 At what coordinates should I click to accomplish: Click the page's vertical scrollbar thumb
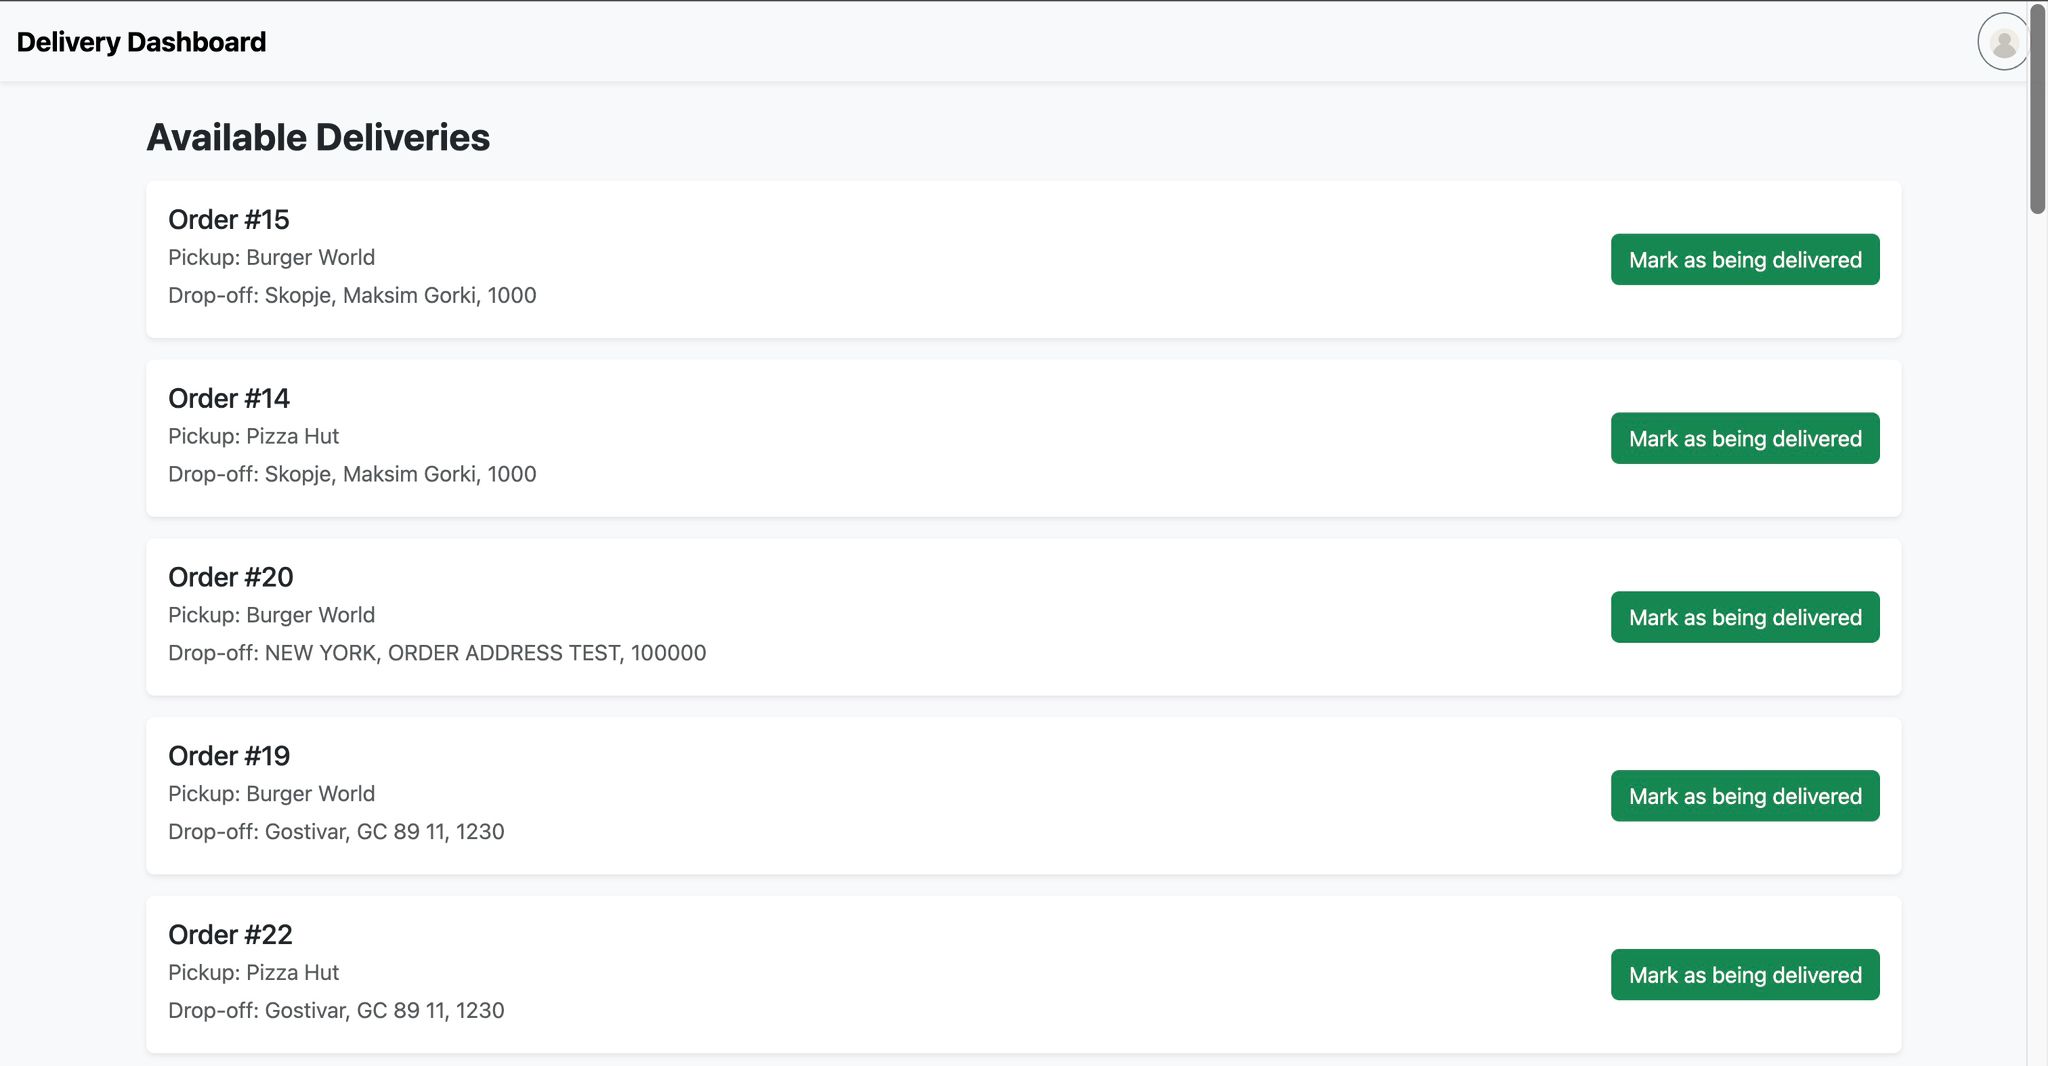[2037, 108]
